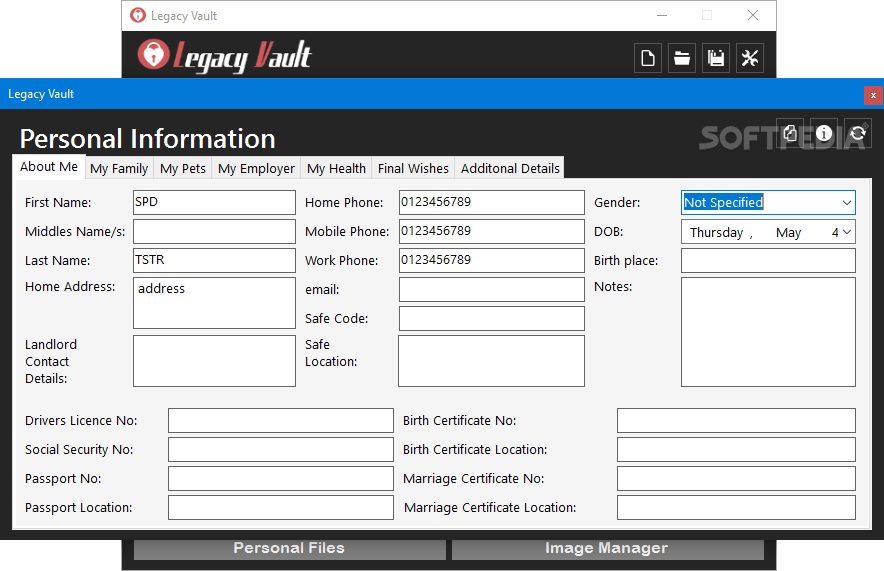The image size is (884, 571).
Task: Switch to the About Me tab
Action: pos(49,167)
